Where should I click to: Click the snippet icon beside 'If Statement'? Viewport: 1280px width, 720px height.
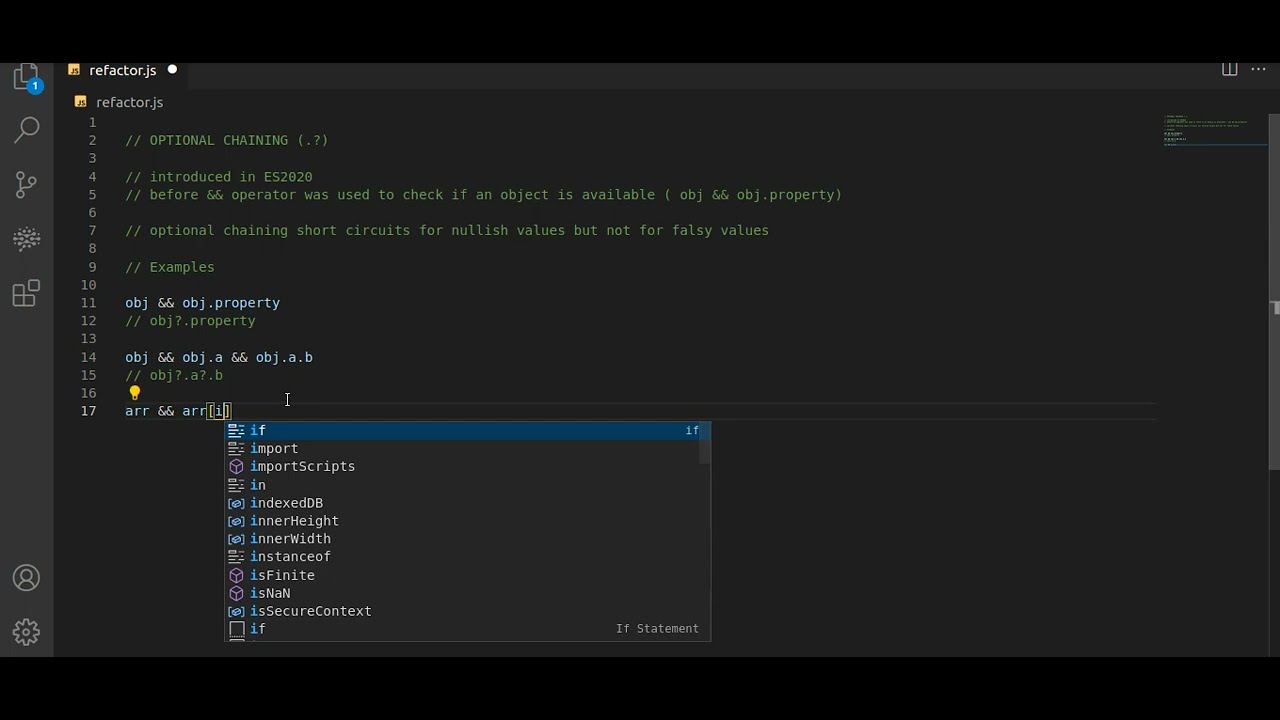tap(236, 629)
